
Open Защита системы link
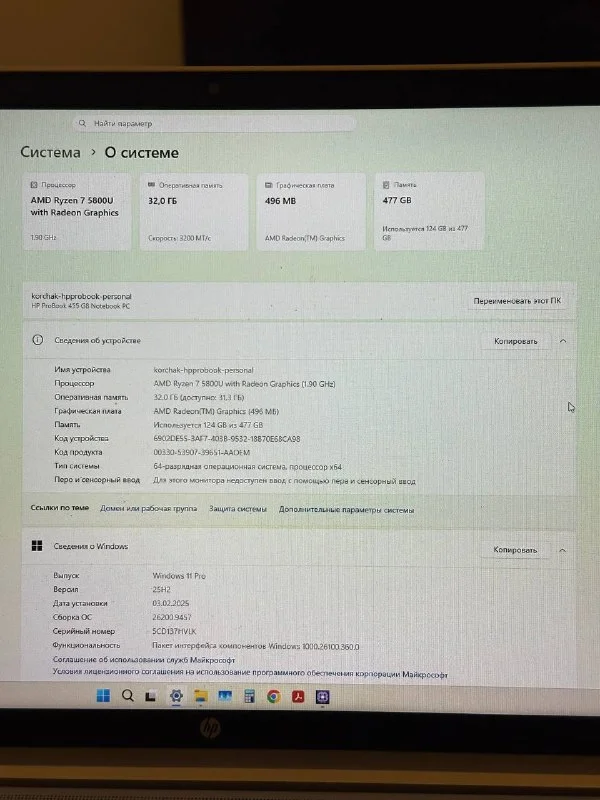pyautogui.click(x=238, y=509)
